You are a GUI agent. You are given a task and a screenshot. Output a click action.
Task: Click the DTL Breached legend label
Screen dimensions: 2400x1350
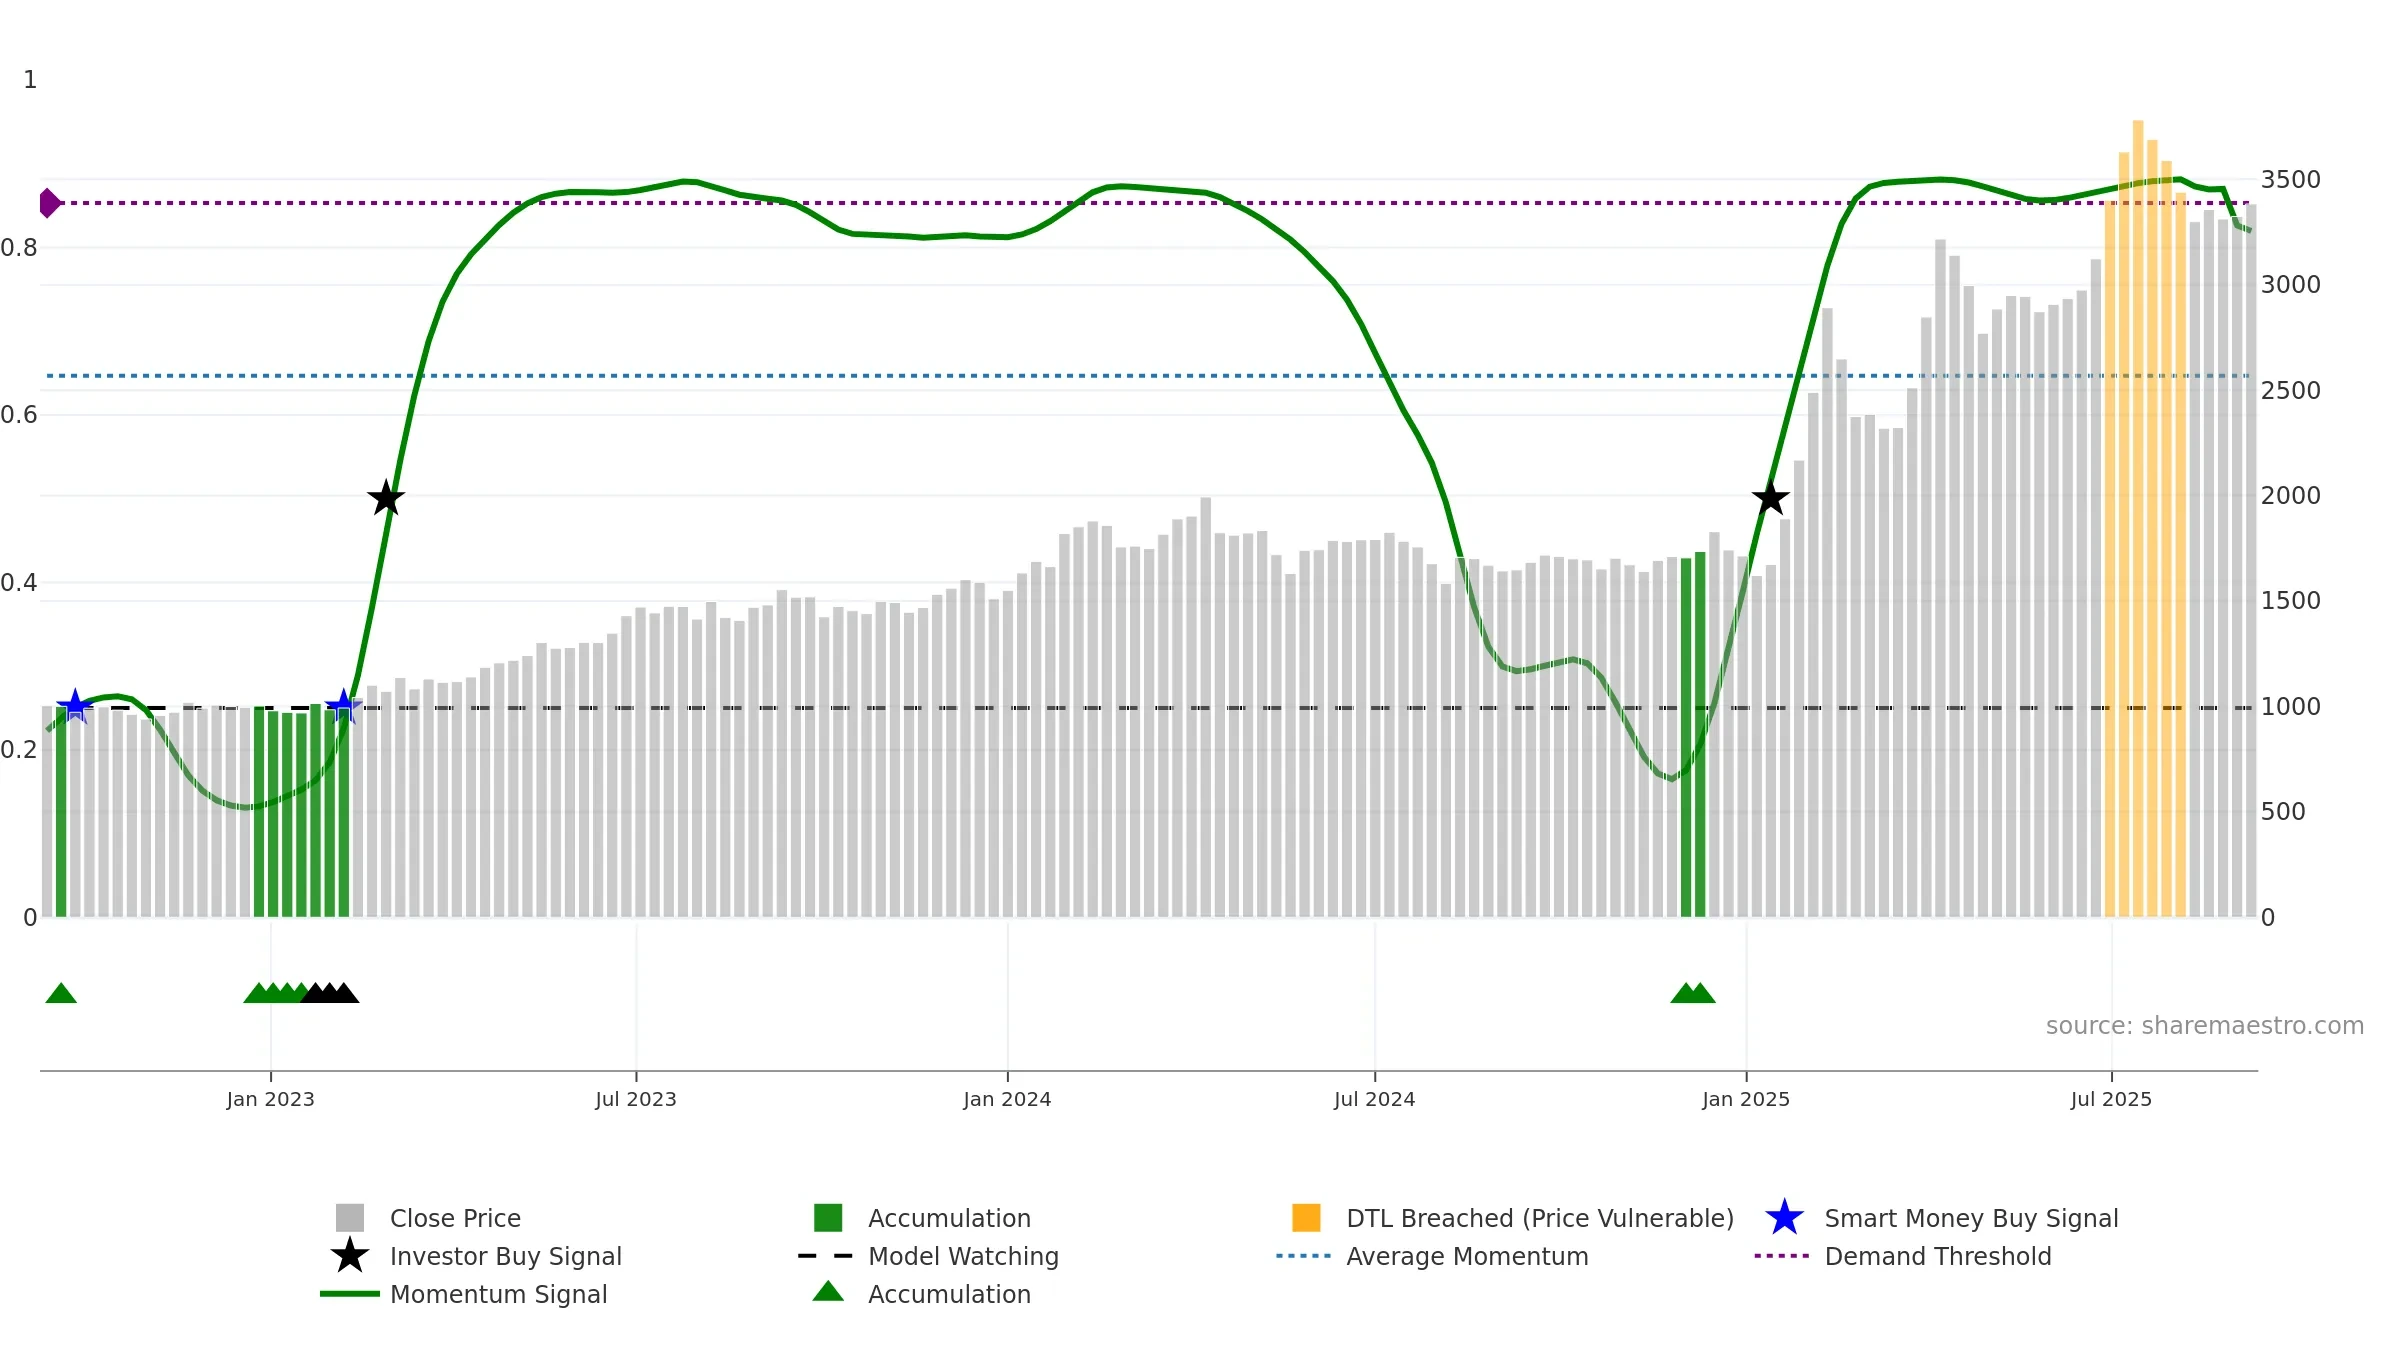tap(1539, 1218)
